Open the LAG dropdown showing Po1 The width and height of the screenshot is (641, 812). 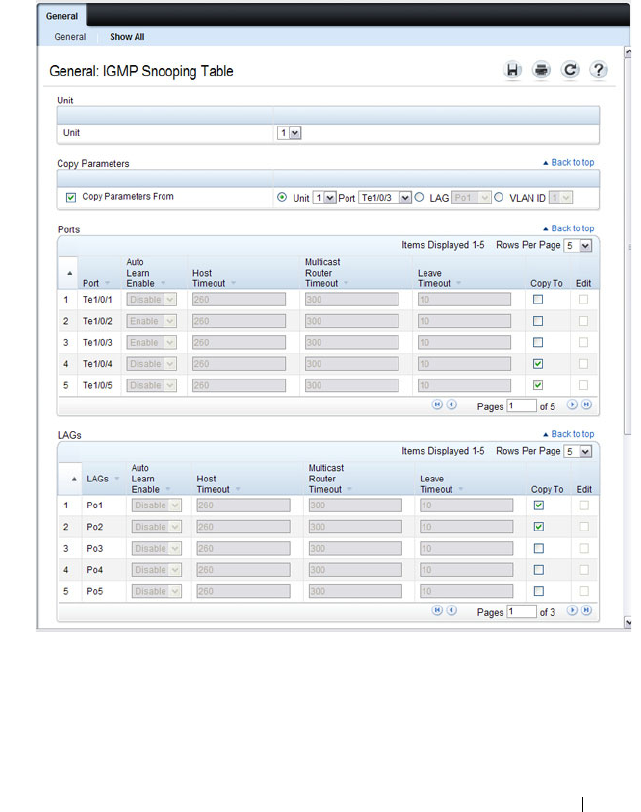pyautogui.click(x=471, y=198)
